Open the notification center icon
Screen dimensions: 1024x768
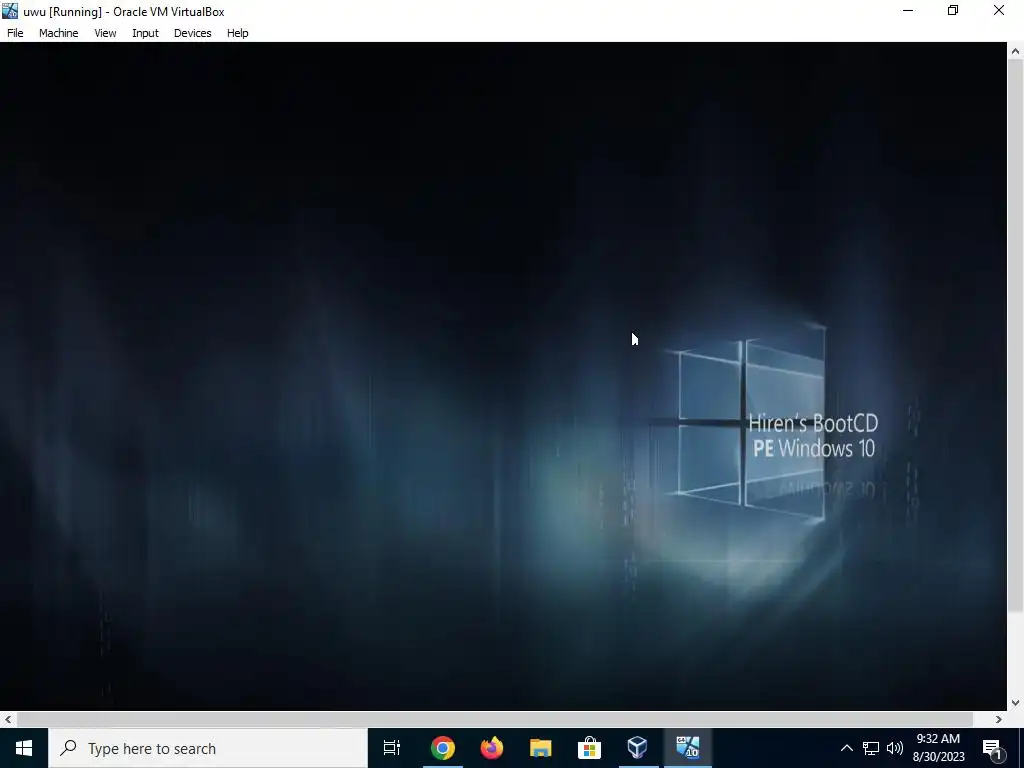pyautogui.click(x=993, y=748)
